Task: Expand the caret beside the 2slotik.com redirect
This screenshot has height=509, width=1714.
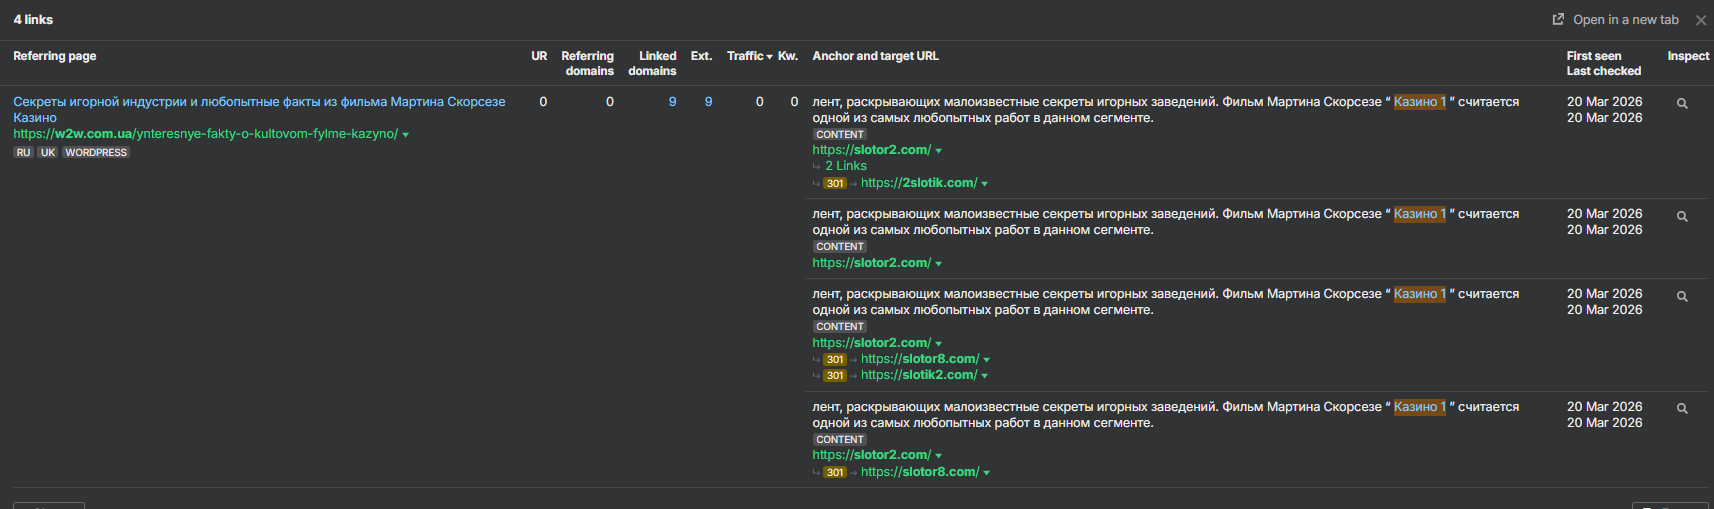Action: point(985,184)
